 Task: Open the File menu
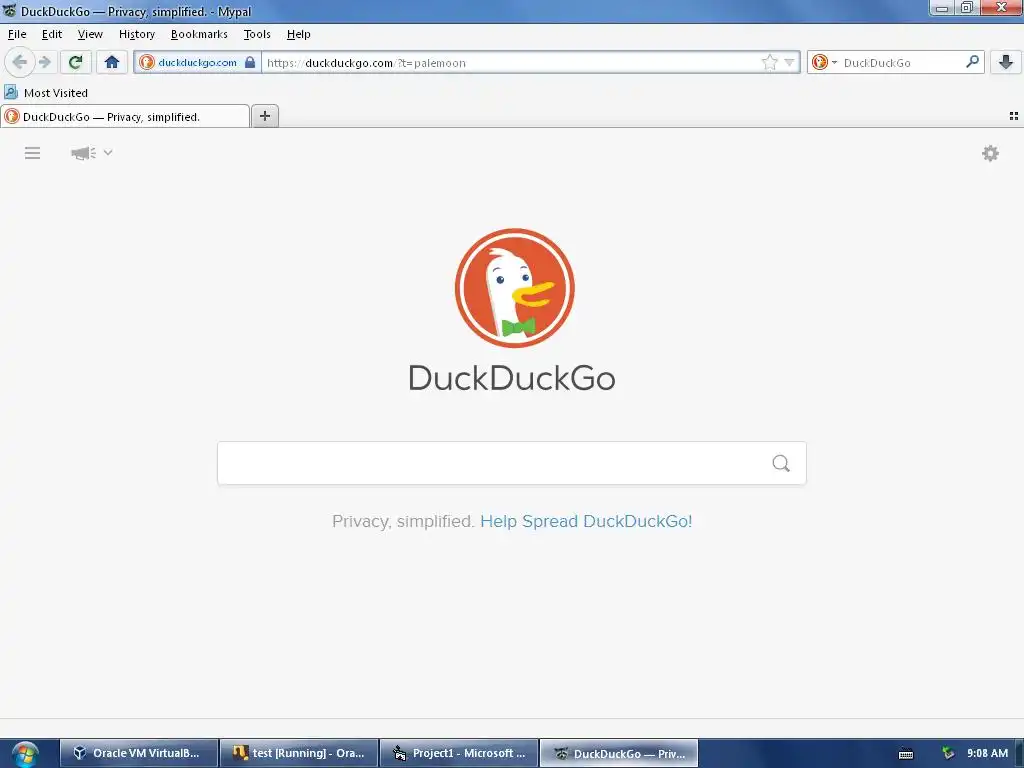tap(17, 34)
